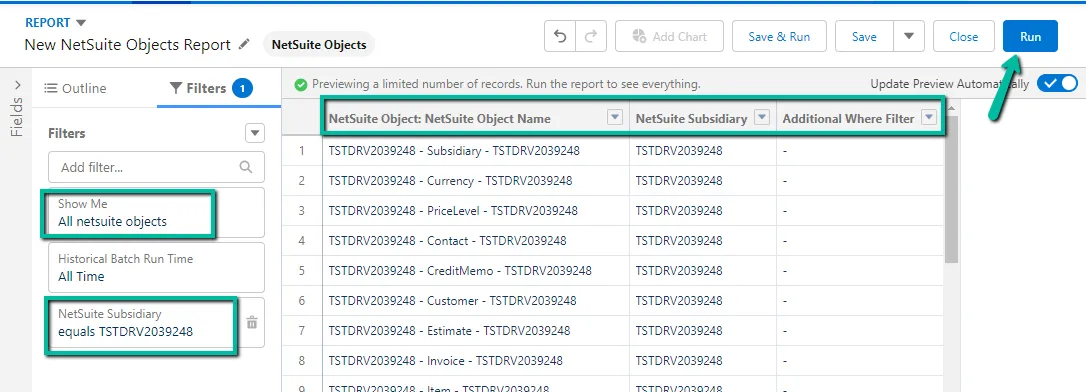Select the Currency - TSTDRV2039248 row cell

pyautogui.click(x=475, y=180)
